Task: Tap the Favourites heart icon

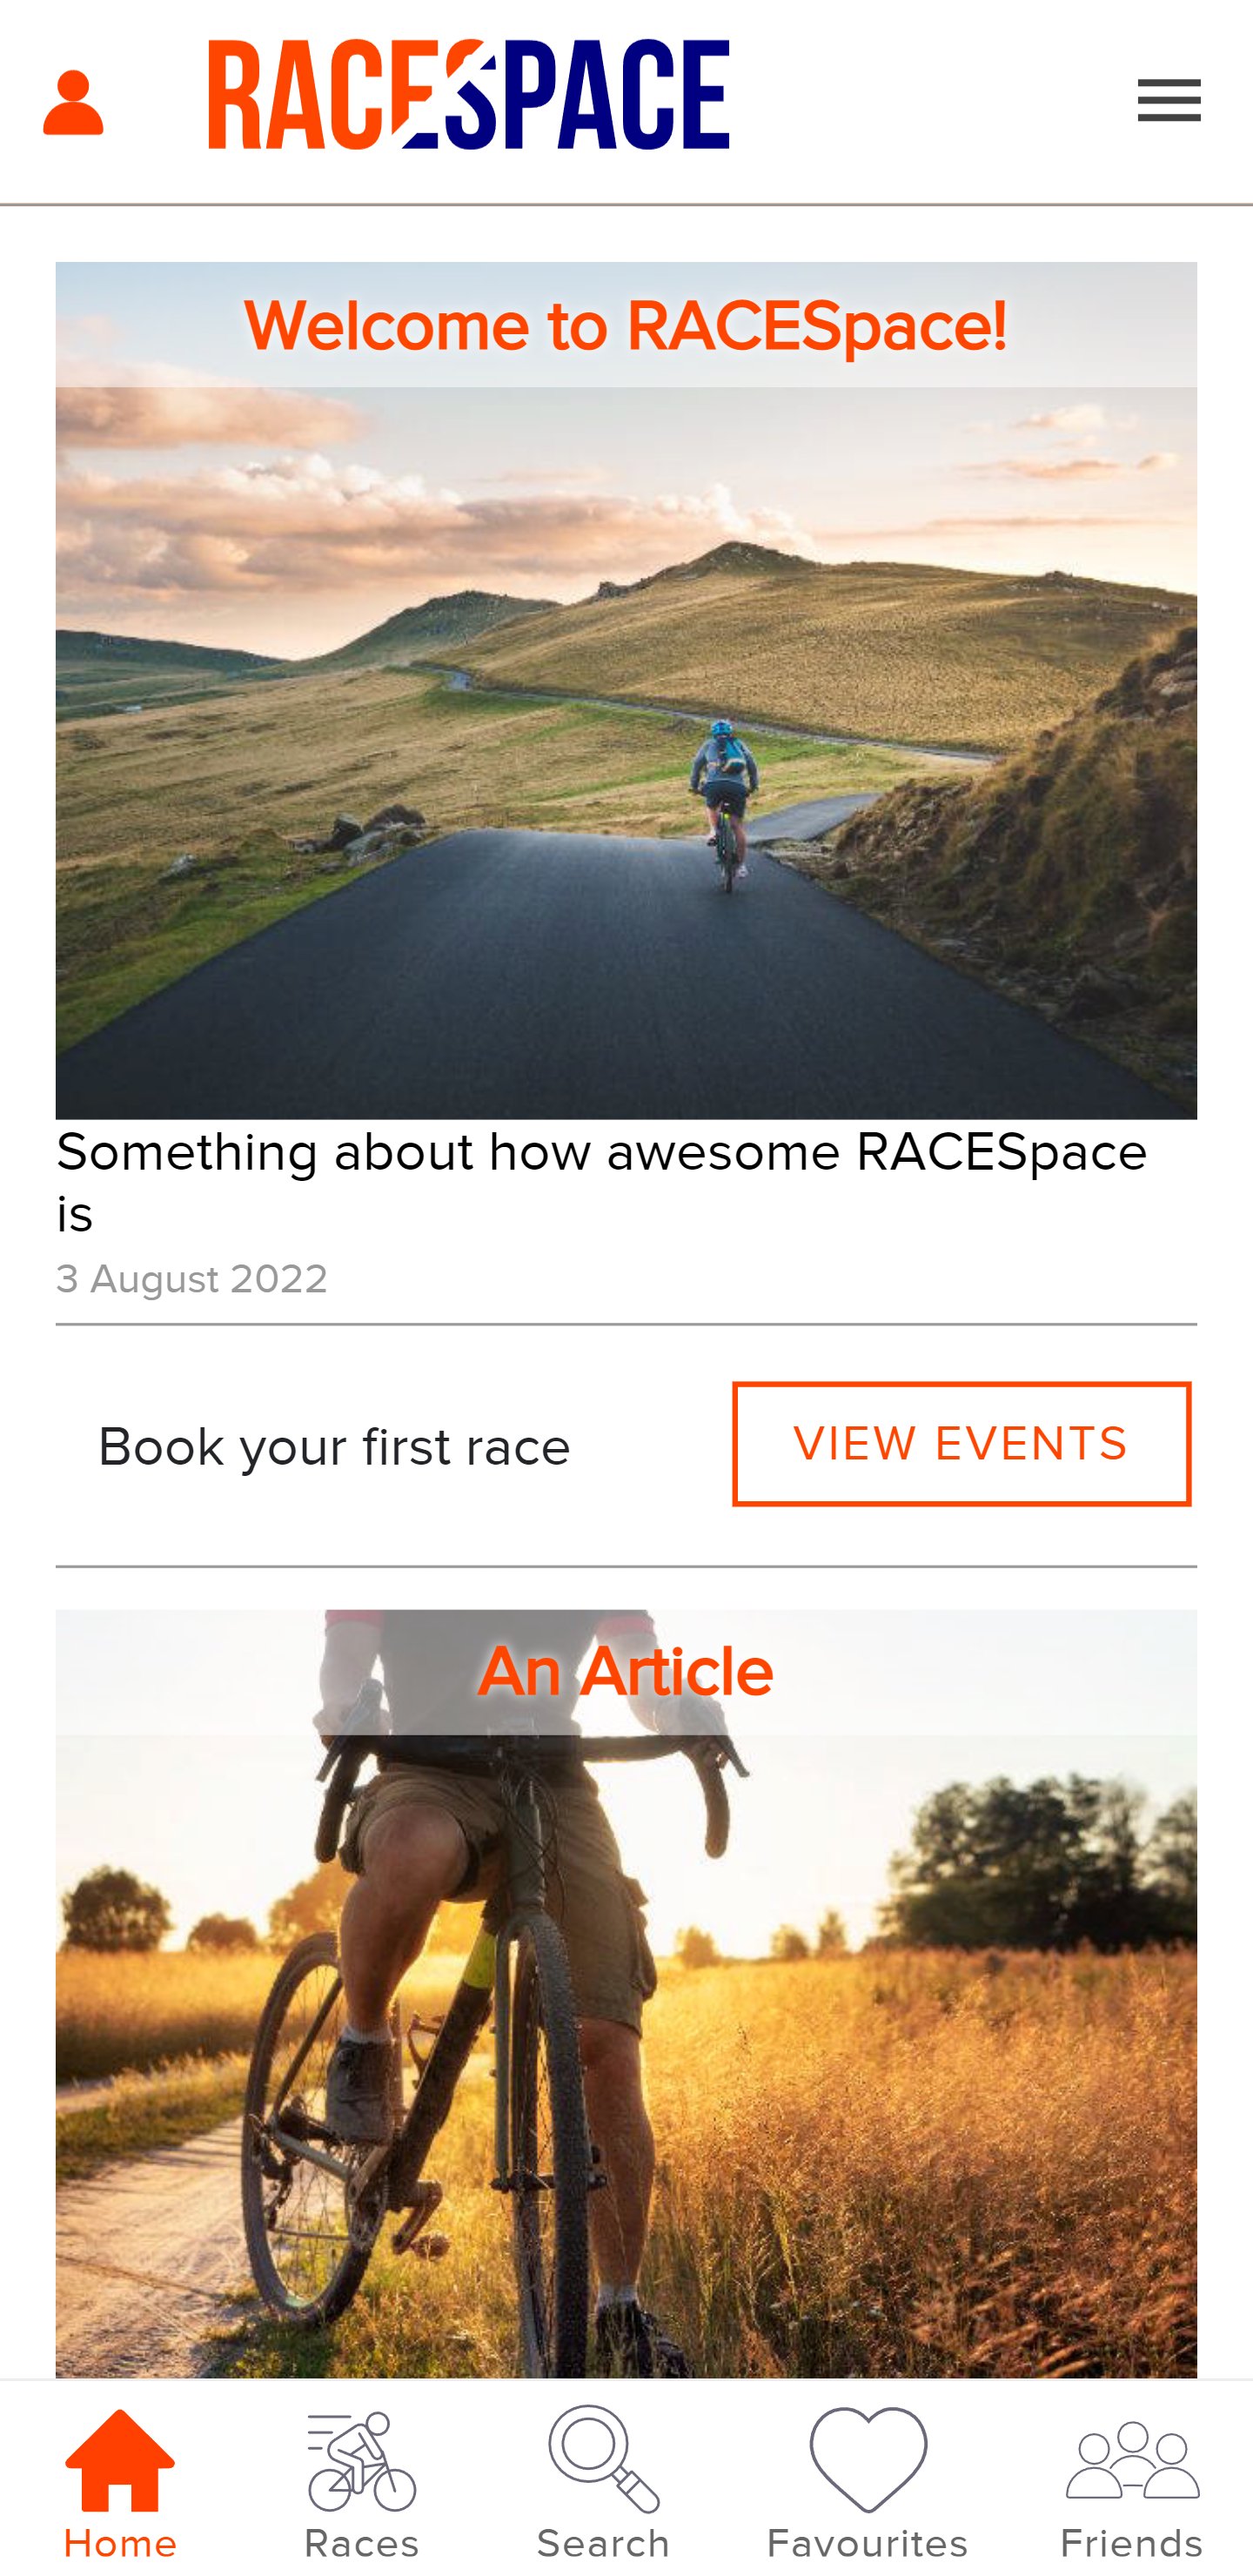Action: [867, 2459]
